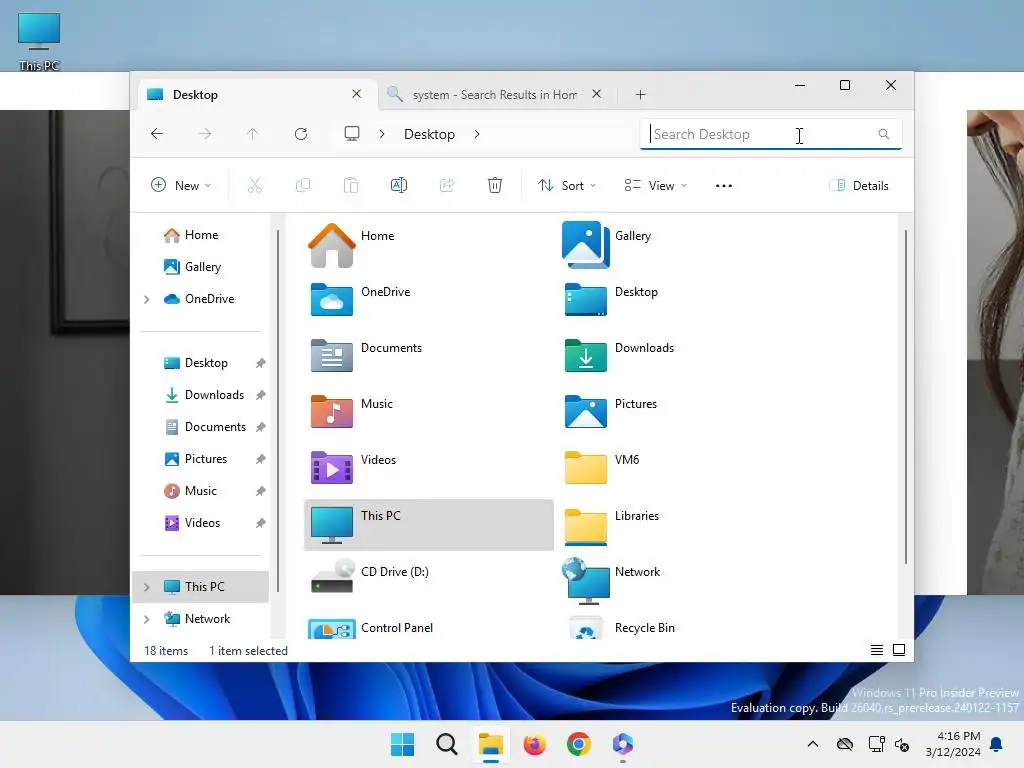The image size is (1024, 768).
Task: Open taskbar Search
Action: coord(447,744)
